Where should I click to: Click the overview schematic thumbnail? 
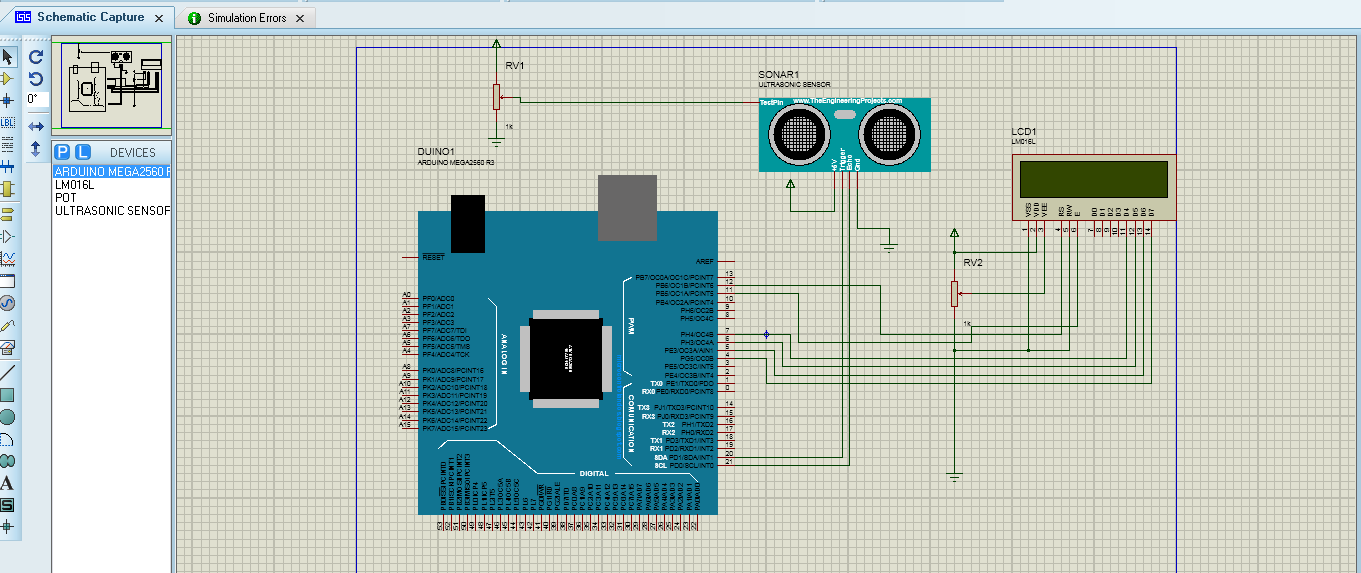[x=111, y=86]
